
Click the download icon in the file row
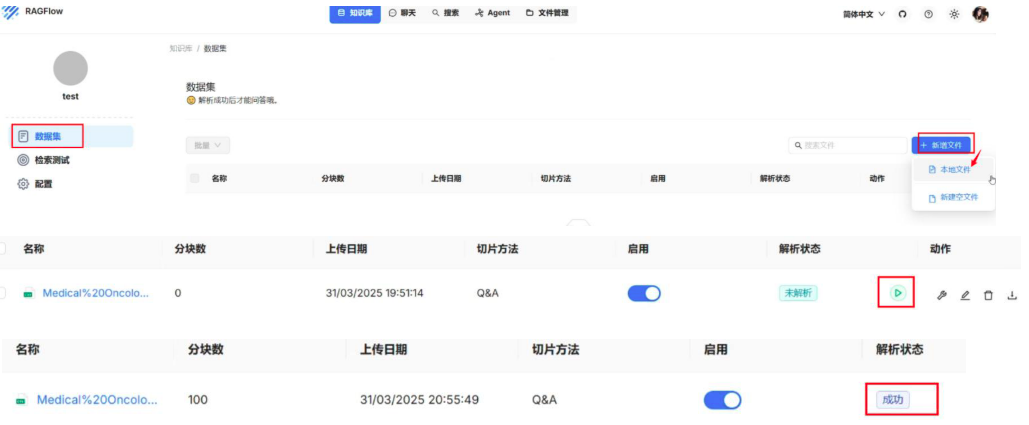[x=1012, y=295]
